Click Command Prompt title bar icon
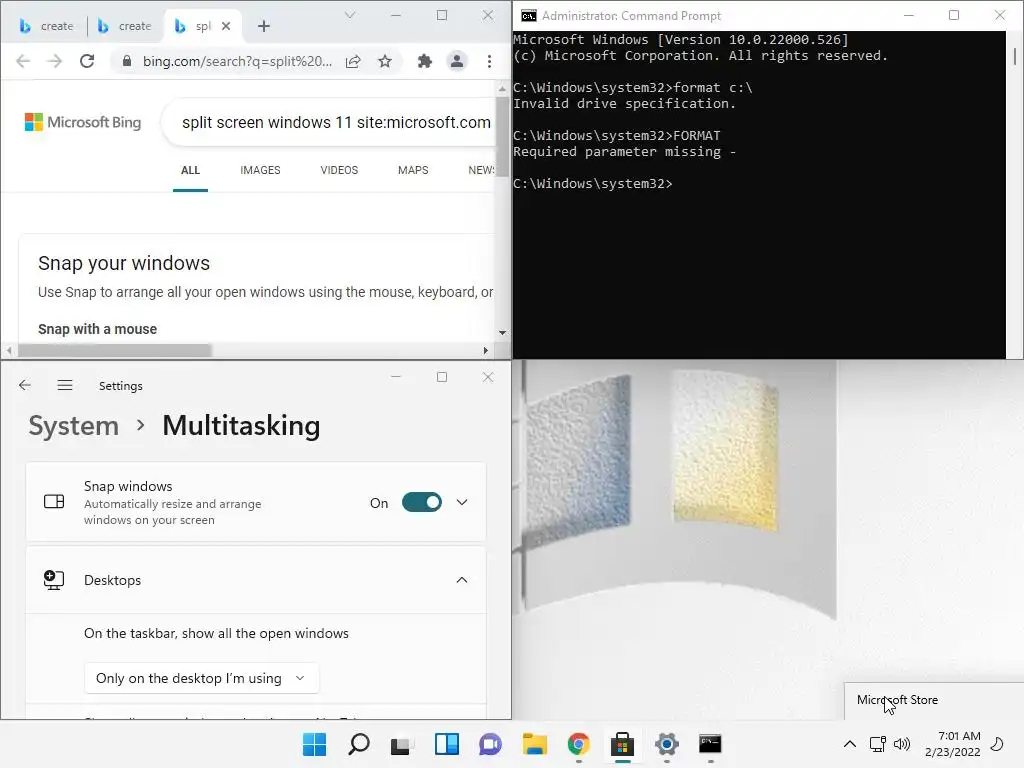1024x768 pixels. [528, 16]
